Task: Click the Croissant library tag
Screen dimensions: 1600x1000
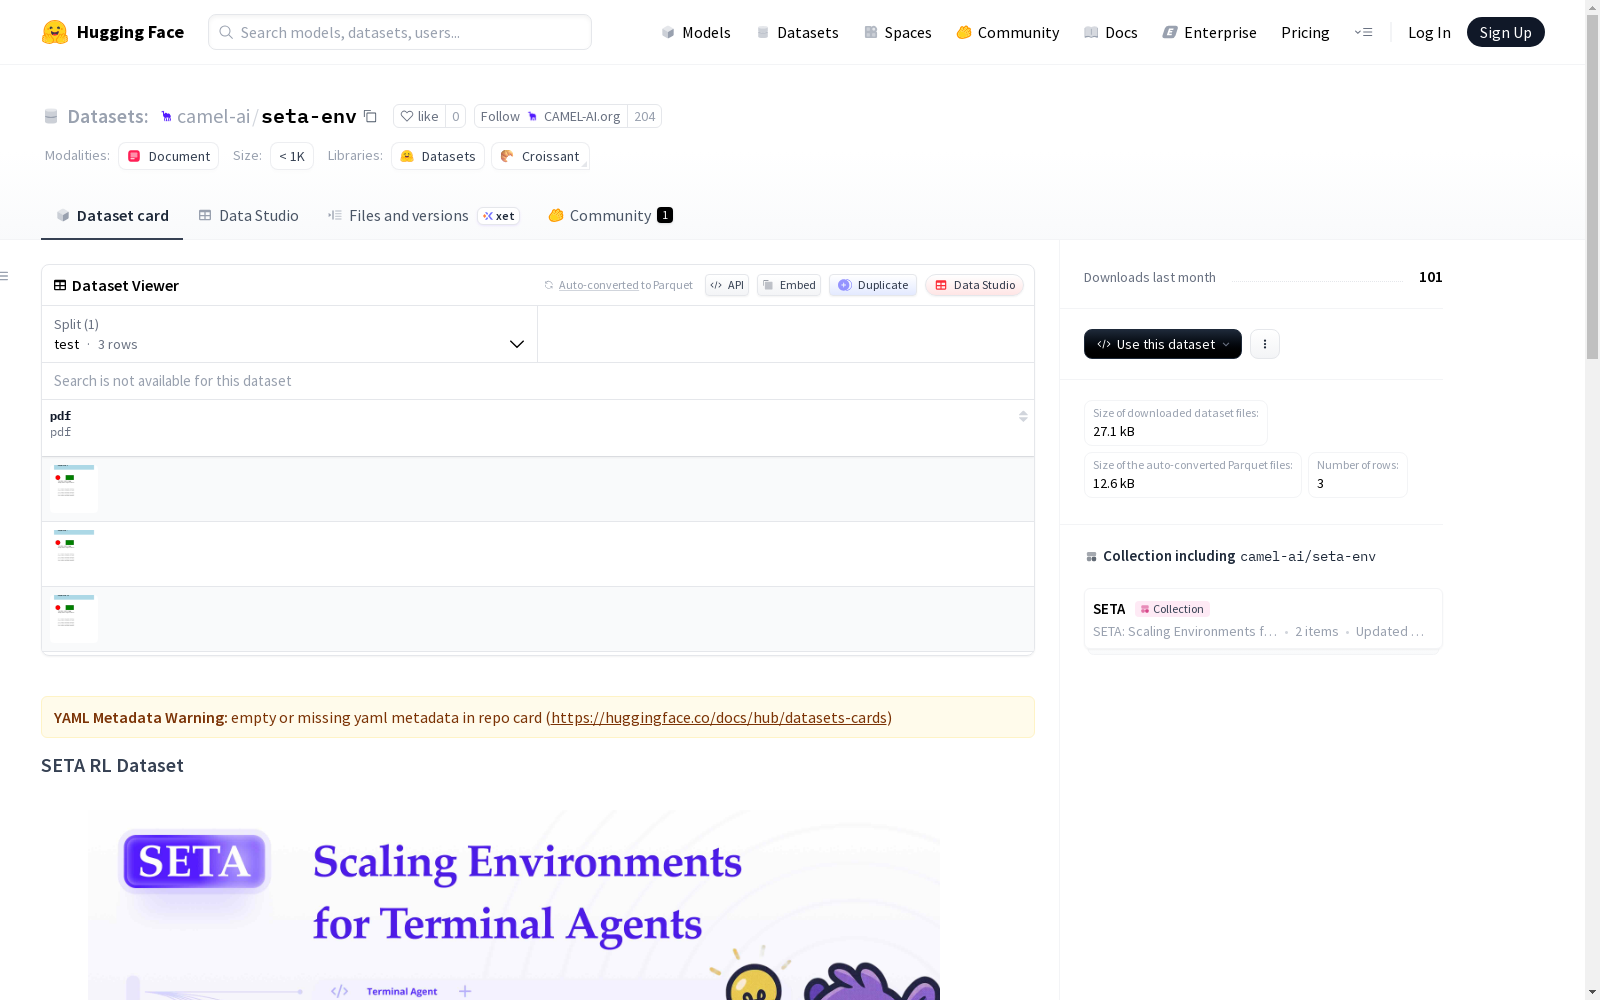Action: coord(540,156)
